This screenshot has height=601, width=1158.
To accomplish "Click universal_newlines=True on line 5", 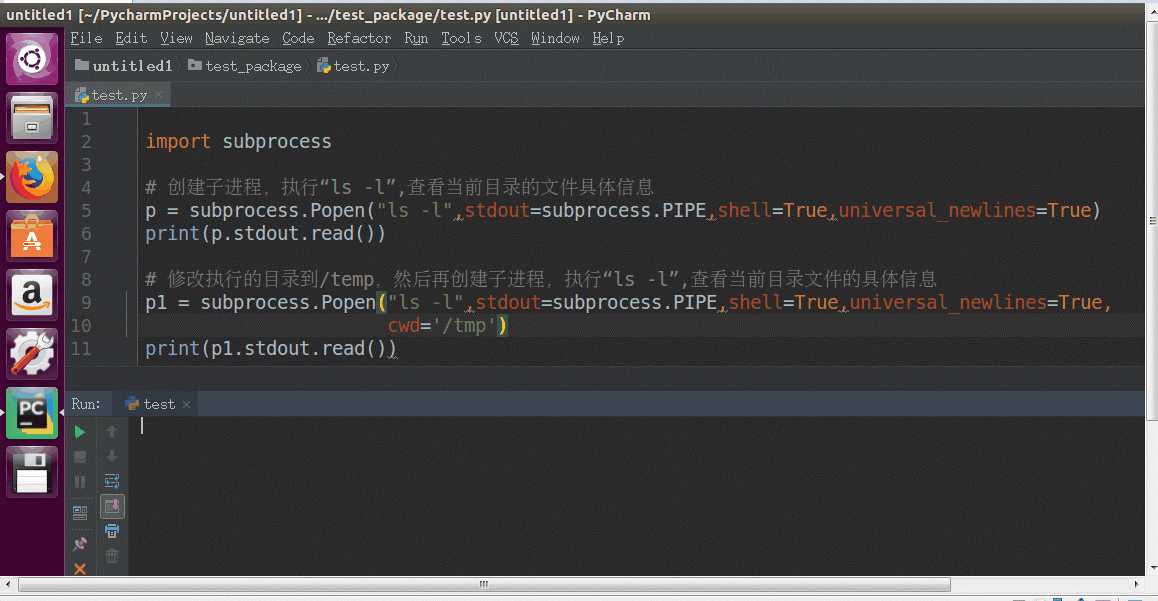I will click(965, 210).
